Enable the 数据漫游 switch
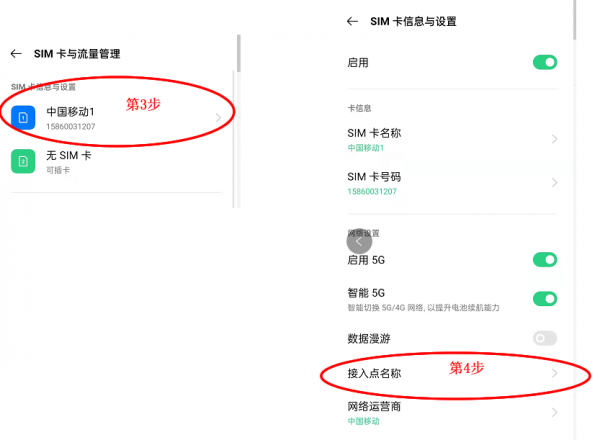The image size is (600, 440). 544,339
